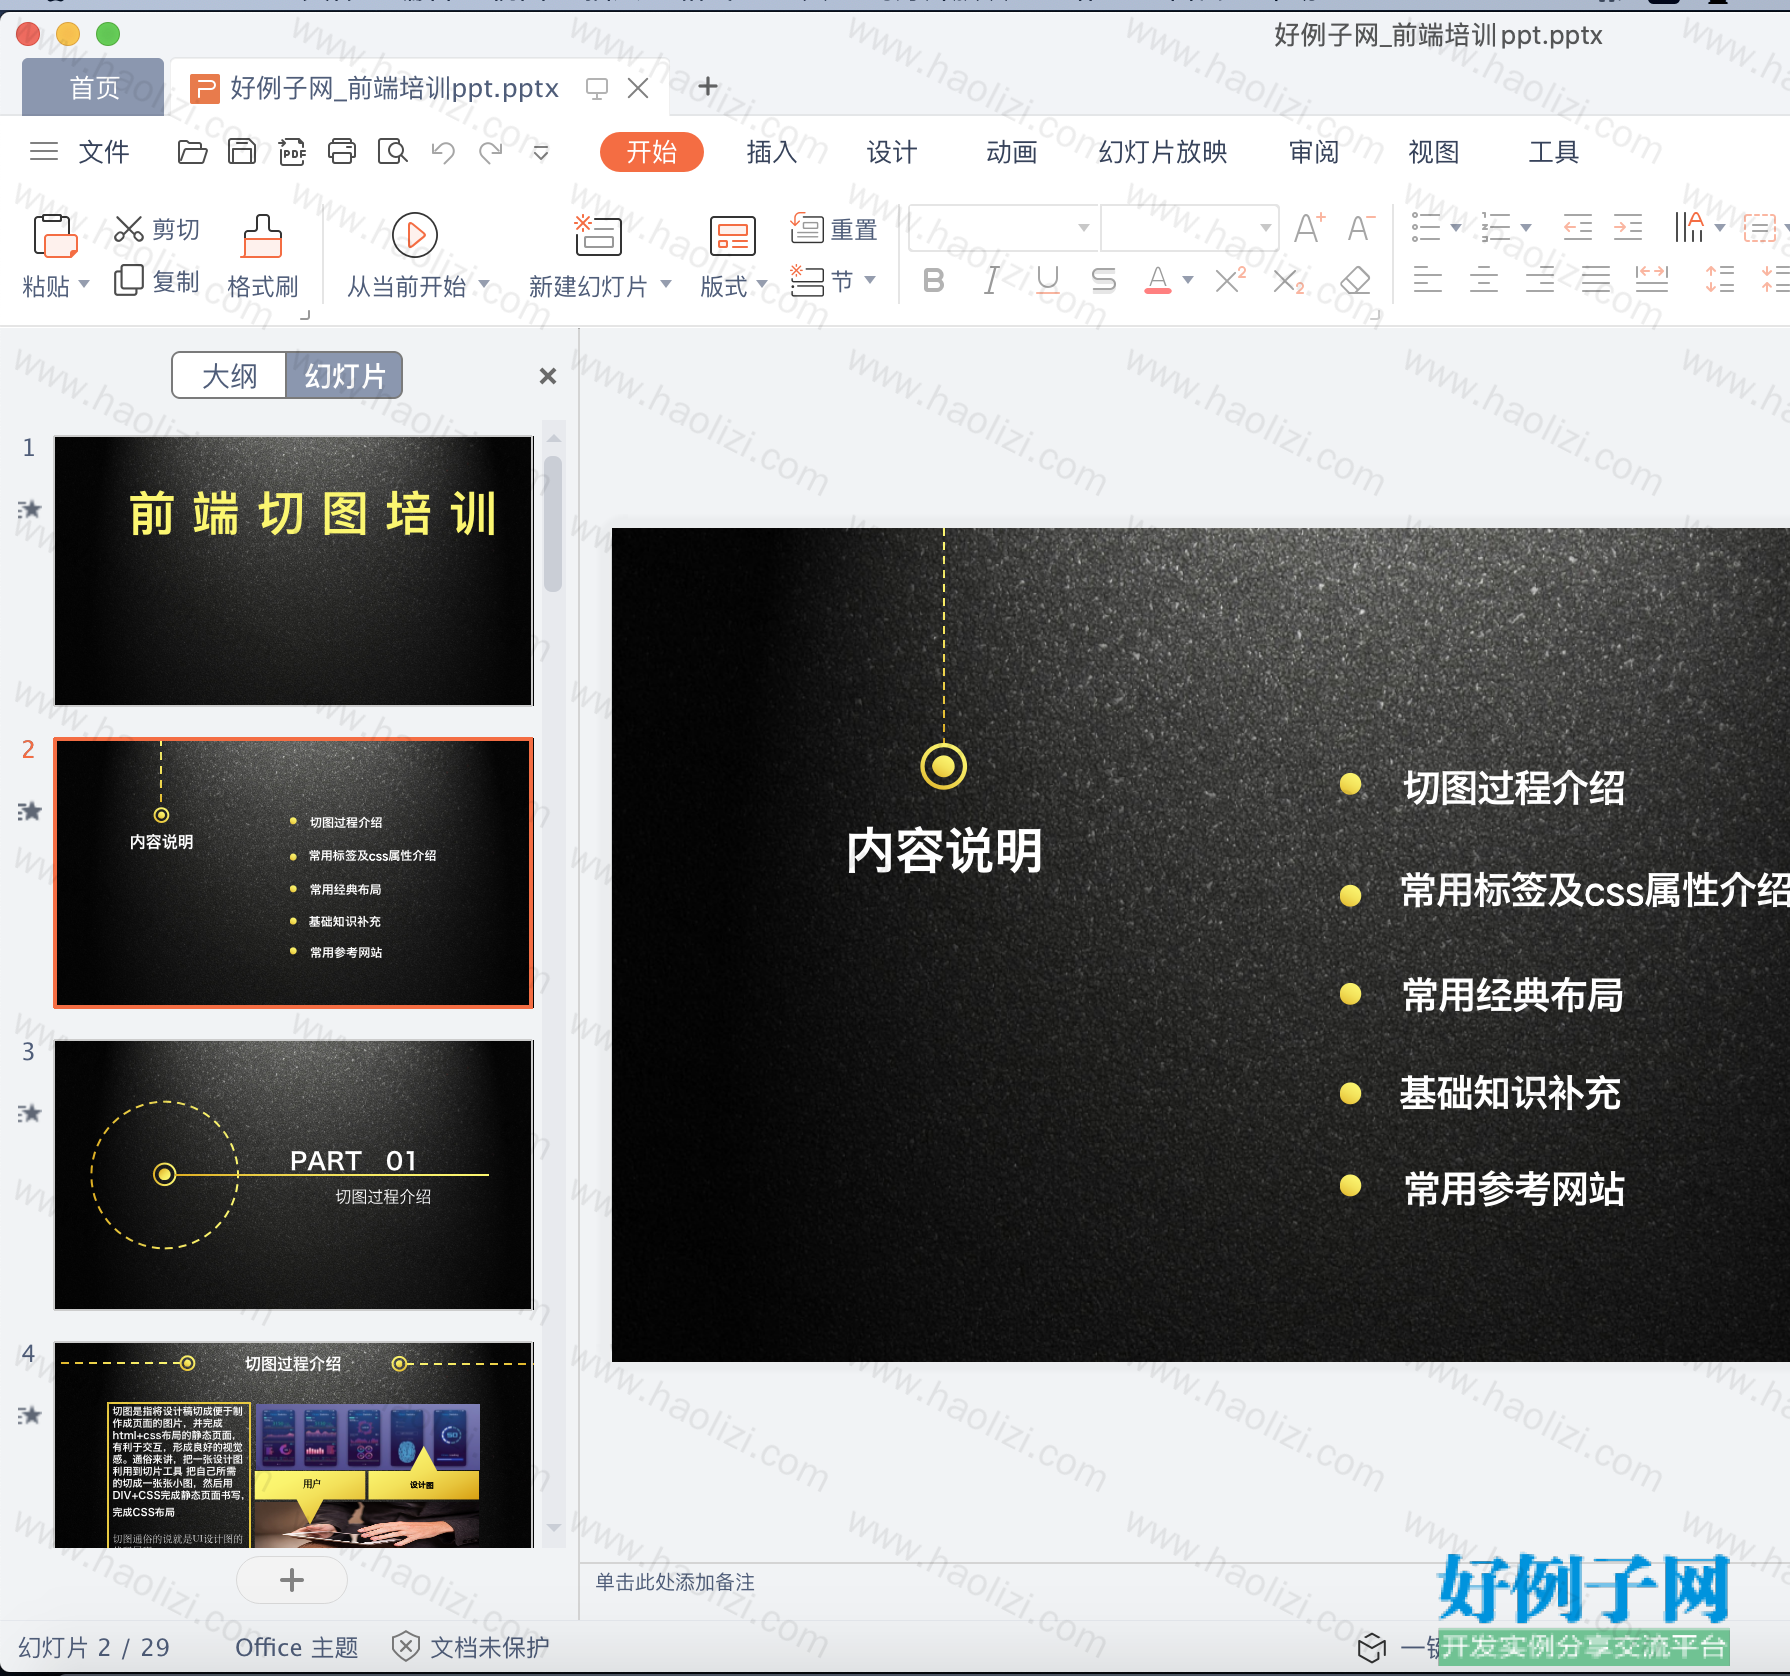Image resolution: width=1790 pixels, height=1676 pixels.
Task: Expand bullet list dropdown arrow
Action: [x=1456, y=228]
